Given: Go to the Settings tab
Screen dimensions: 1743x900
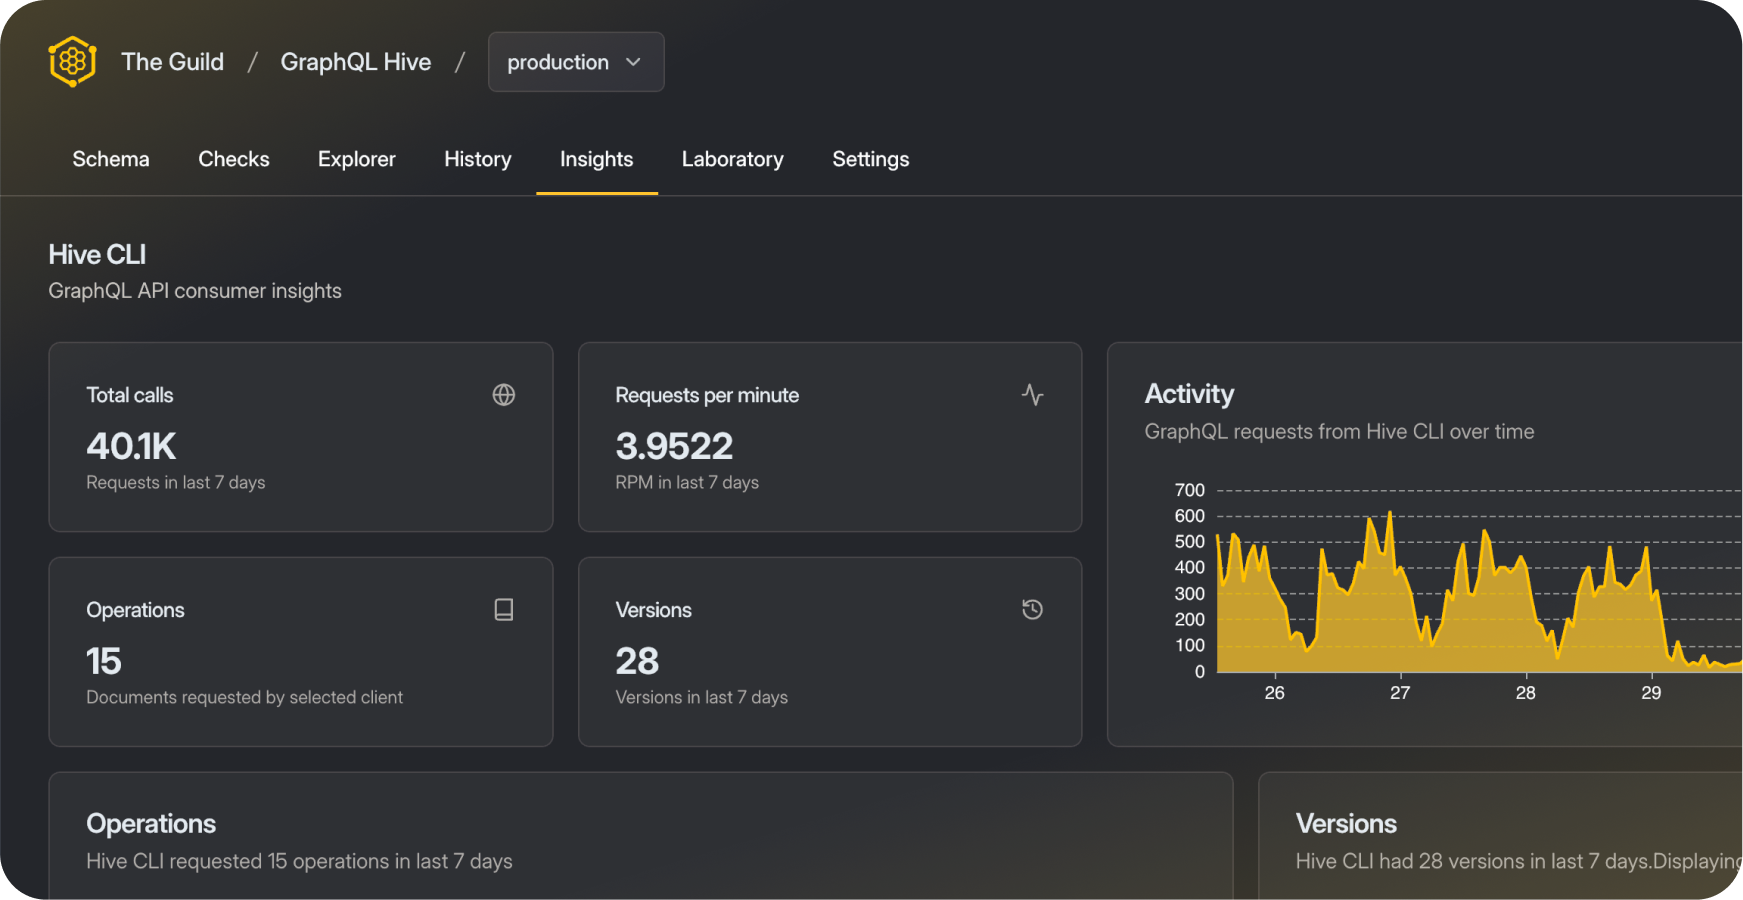Looking at the screenshot, I should pyautogui.click(x=870, y=159).
